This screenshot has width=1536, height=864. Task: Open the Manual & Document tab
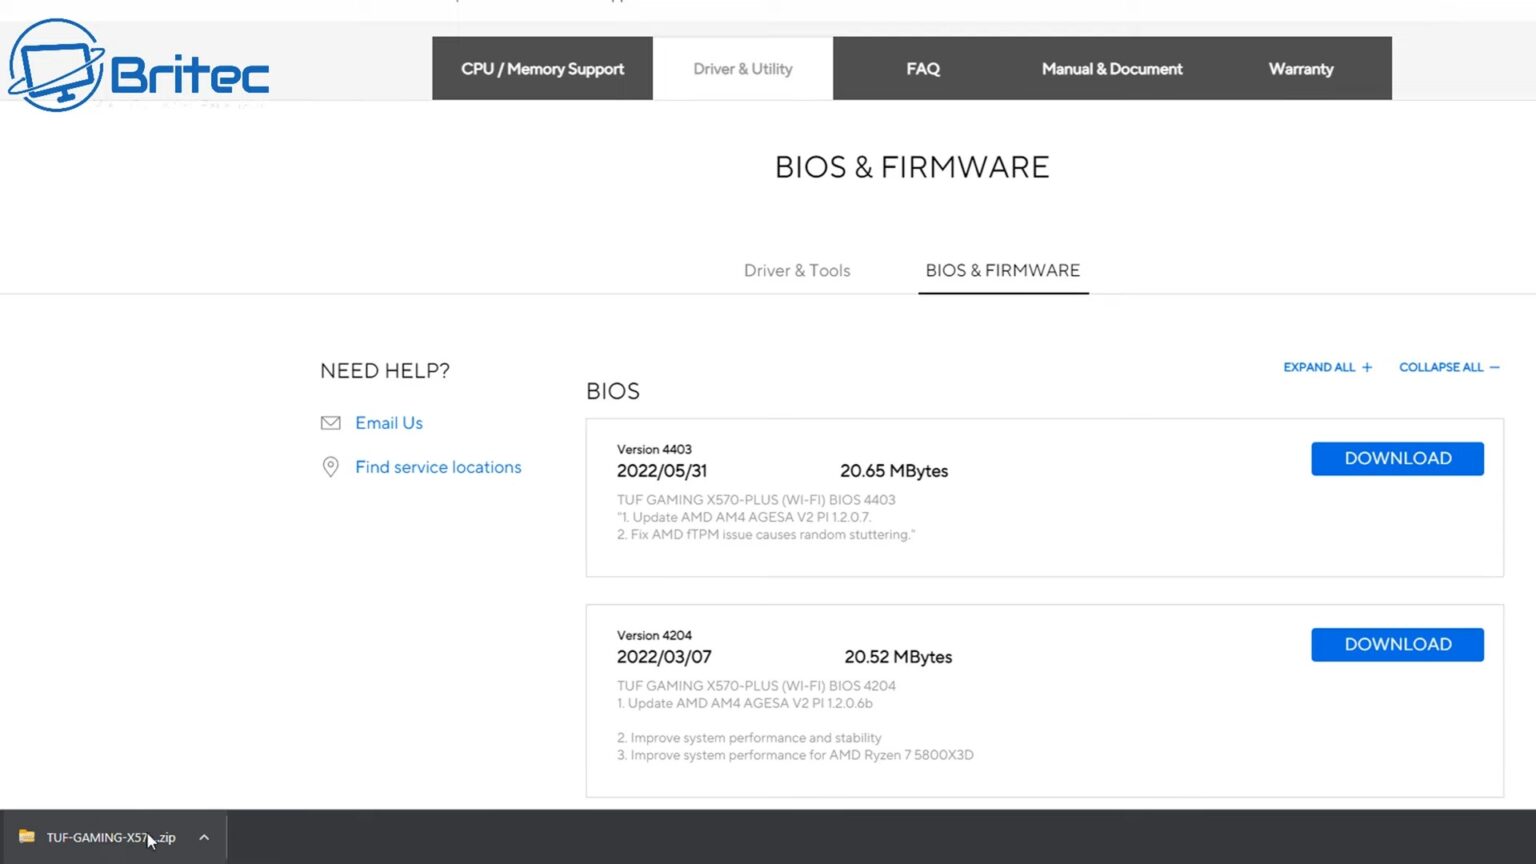coord(1111,69)
